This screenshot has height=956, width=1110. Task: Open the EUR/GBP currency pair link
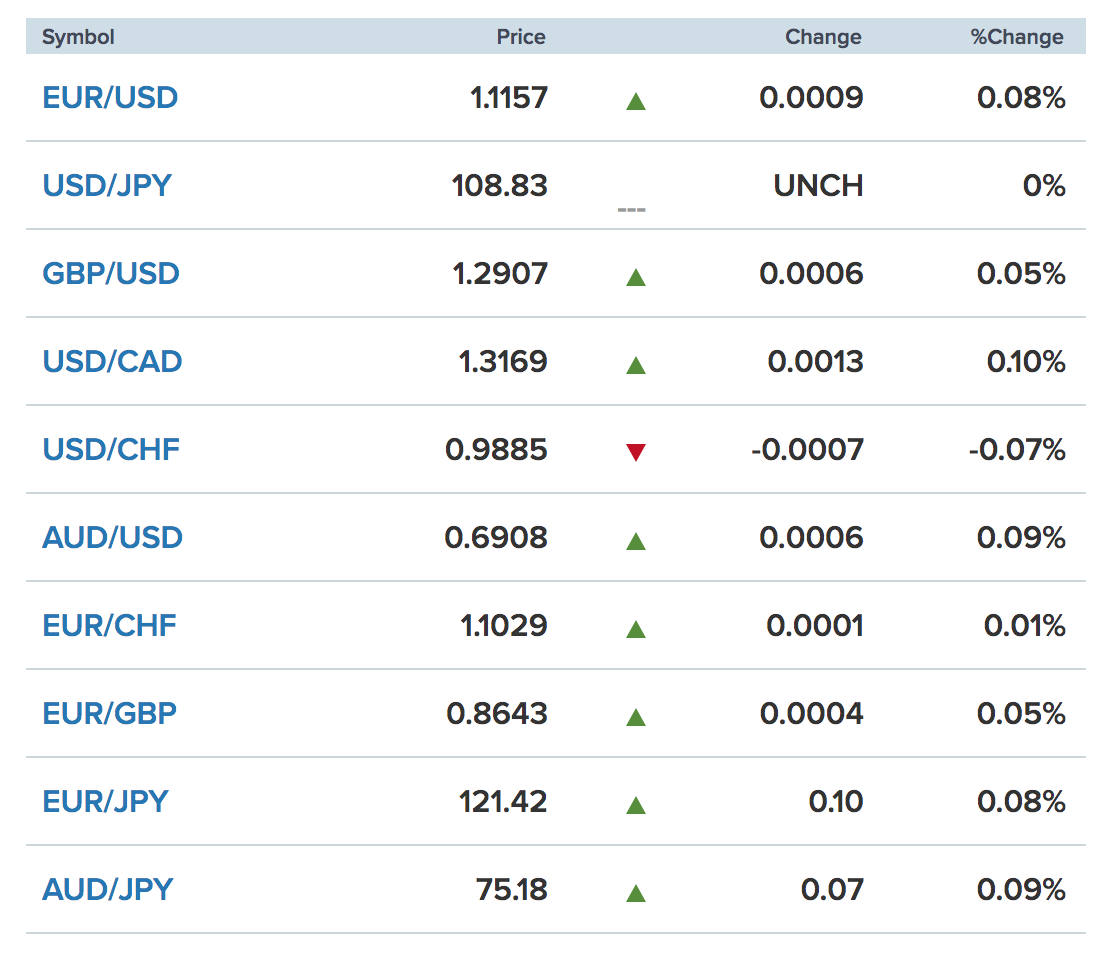click(110, 713)
